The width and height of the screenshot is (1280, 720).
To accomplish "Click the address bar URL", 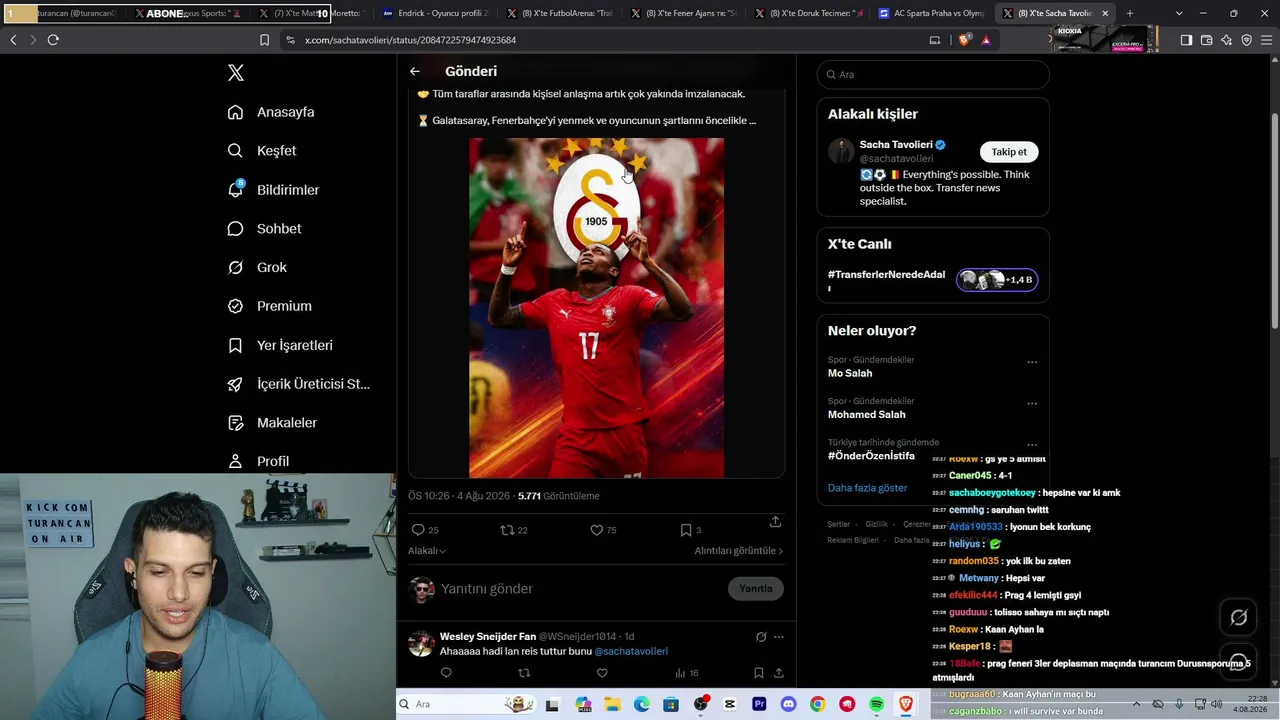I will [411, 40].
